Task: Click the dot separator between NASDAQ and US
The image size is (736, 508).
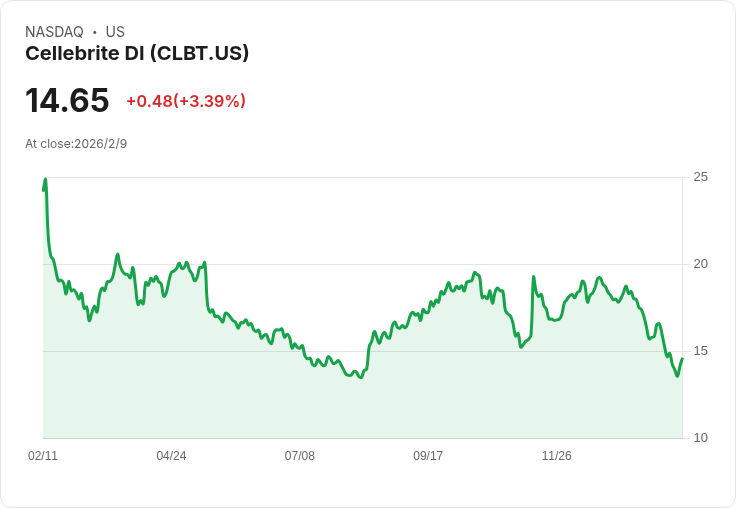Action: [x=94, y=32]
